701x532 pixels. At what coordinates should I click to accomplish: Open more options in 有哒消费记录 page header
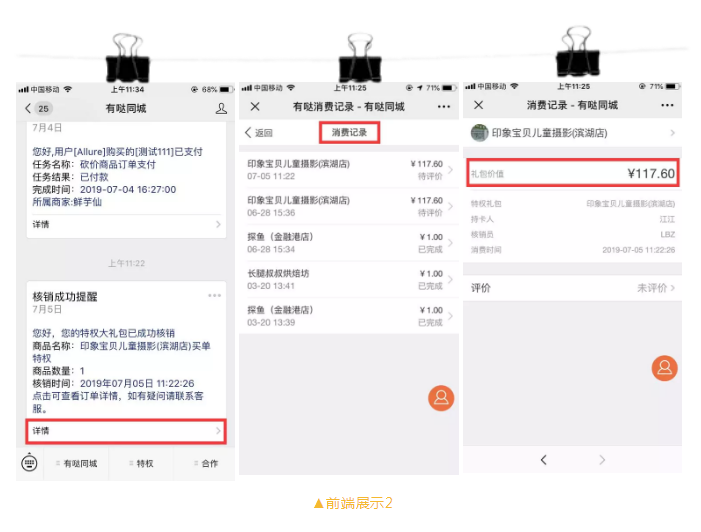pos(444,106)
